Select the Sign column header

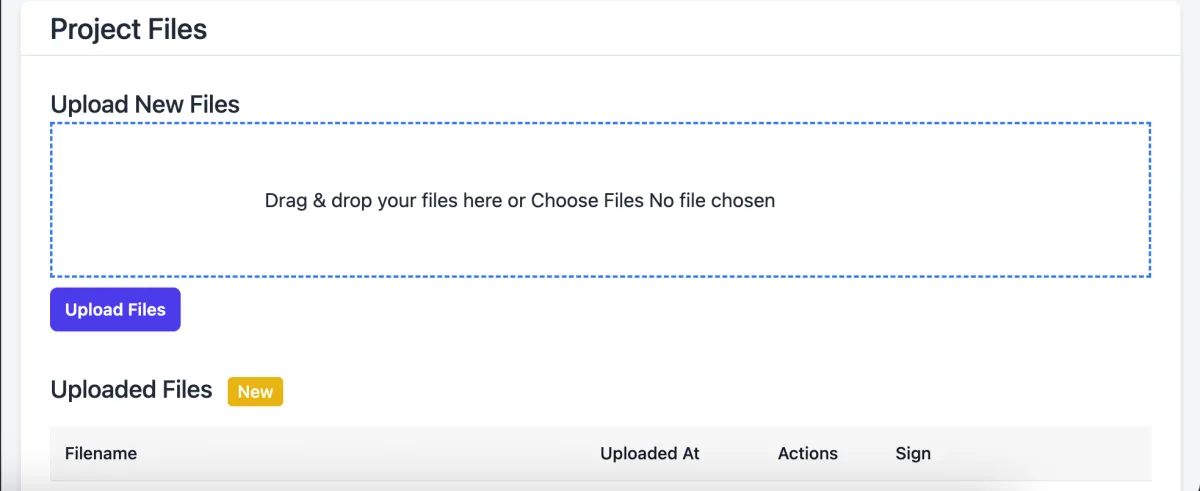pos(913,453)
